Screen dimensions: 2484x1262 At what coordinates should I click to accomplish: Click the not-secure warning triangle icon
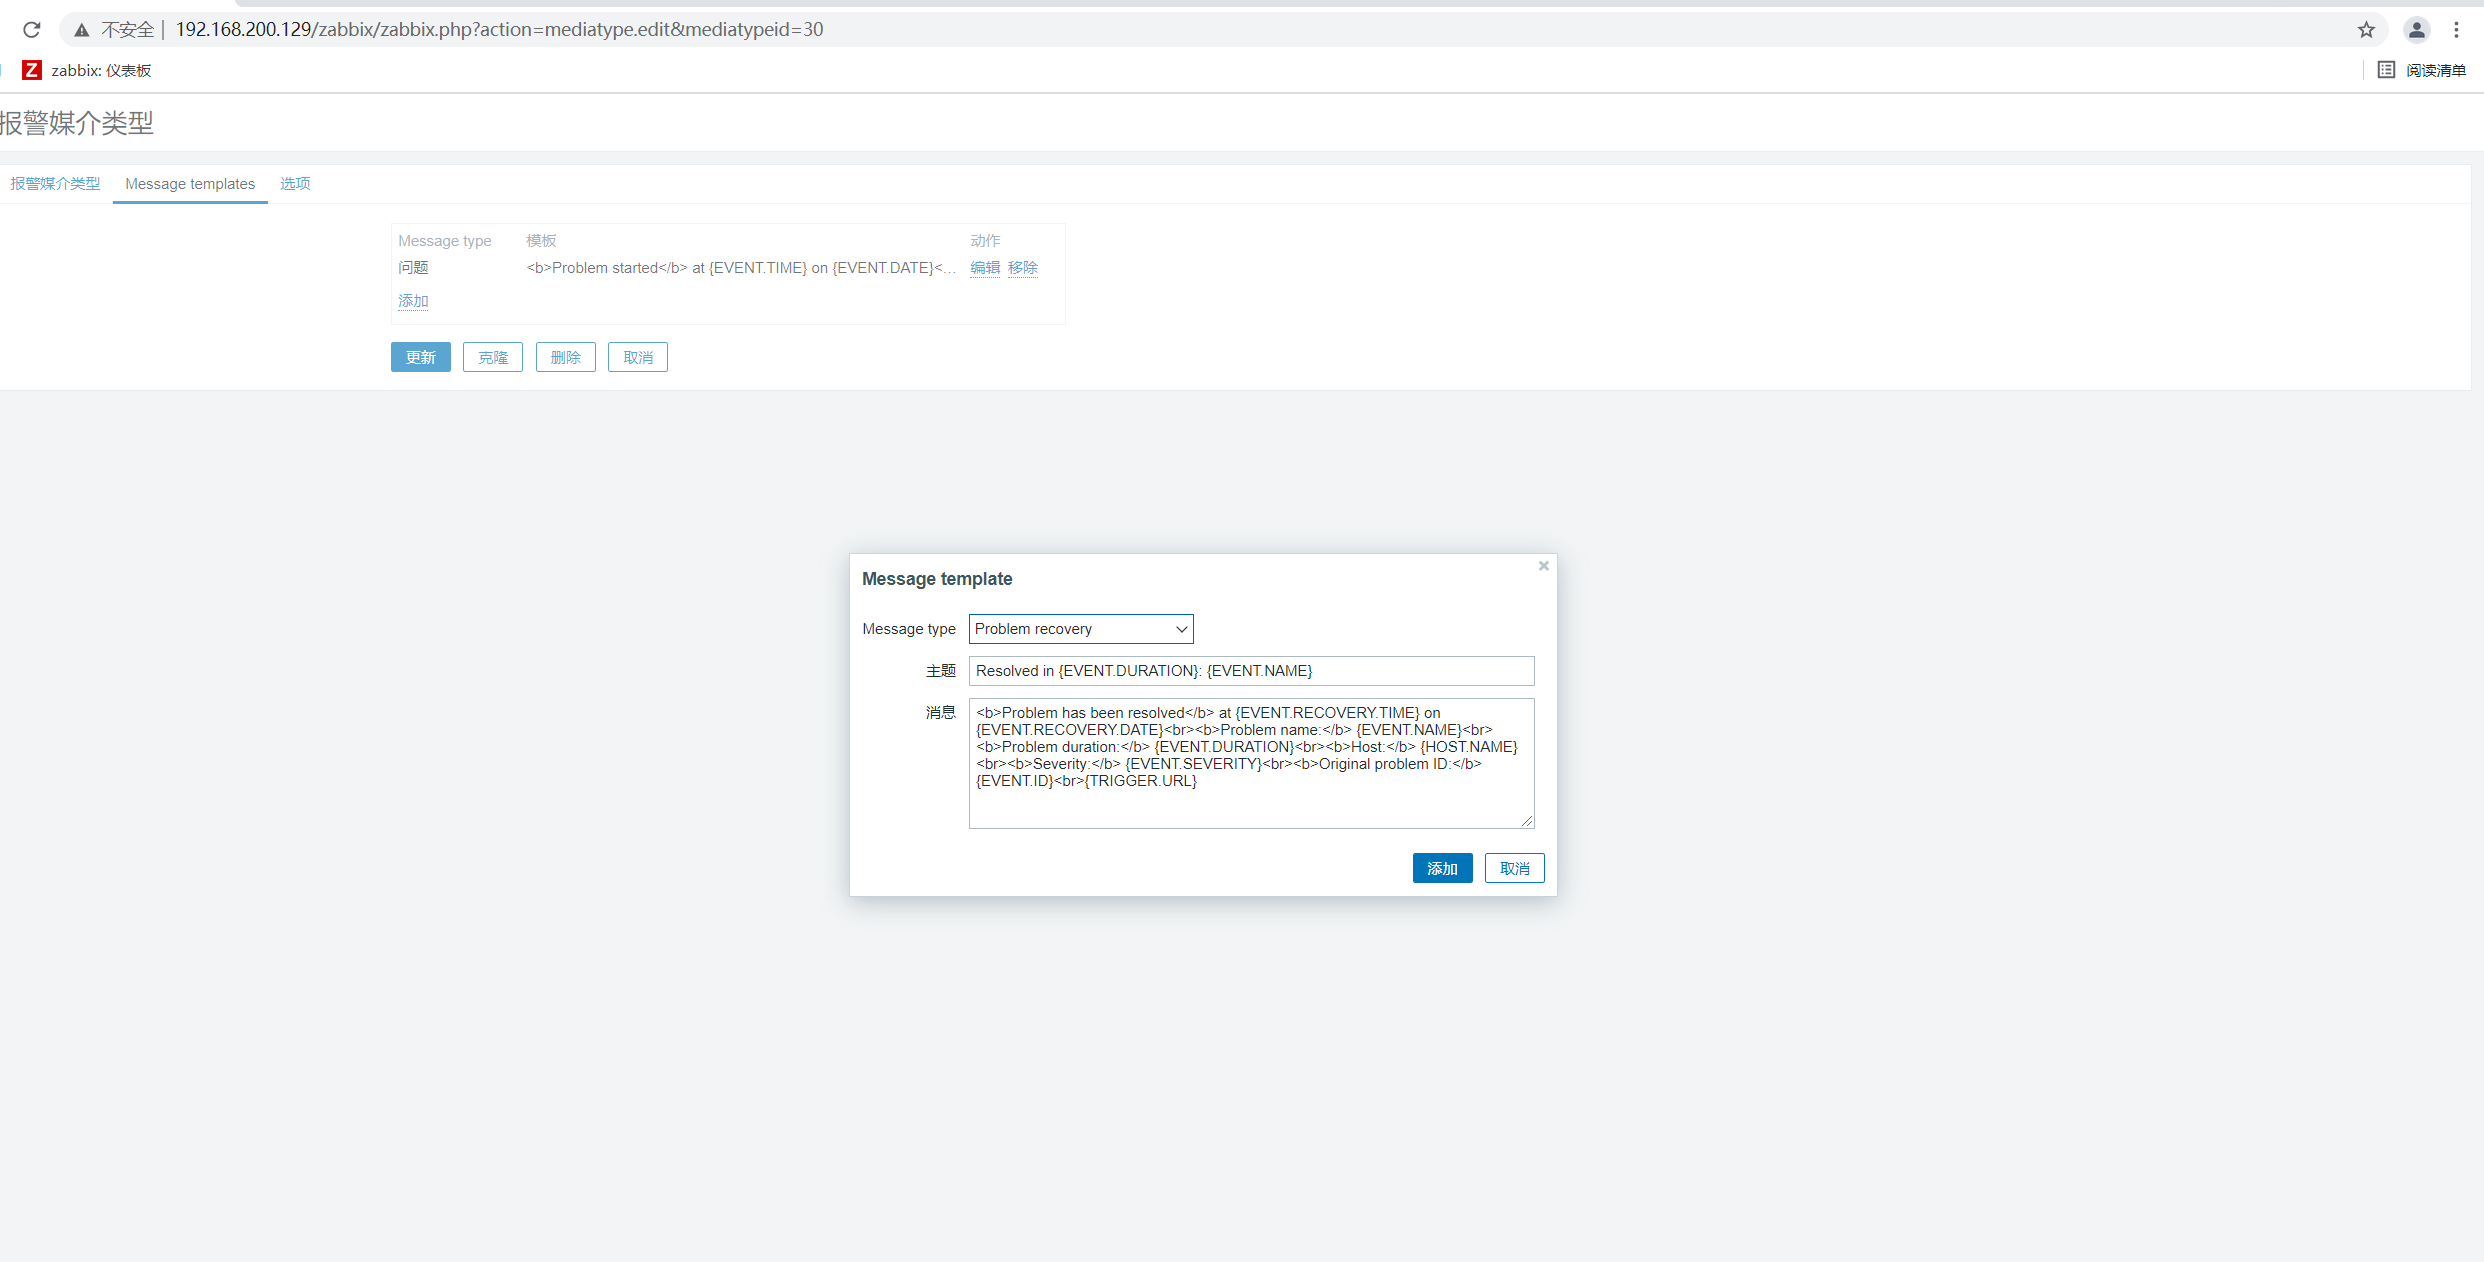tap(82, 30)
